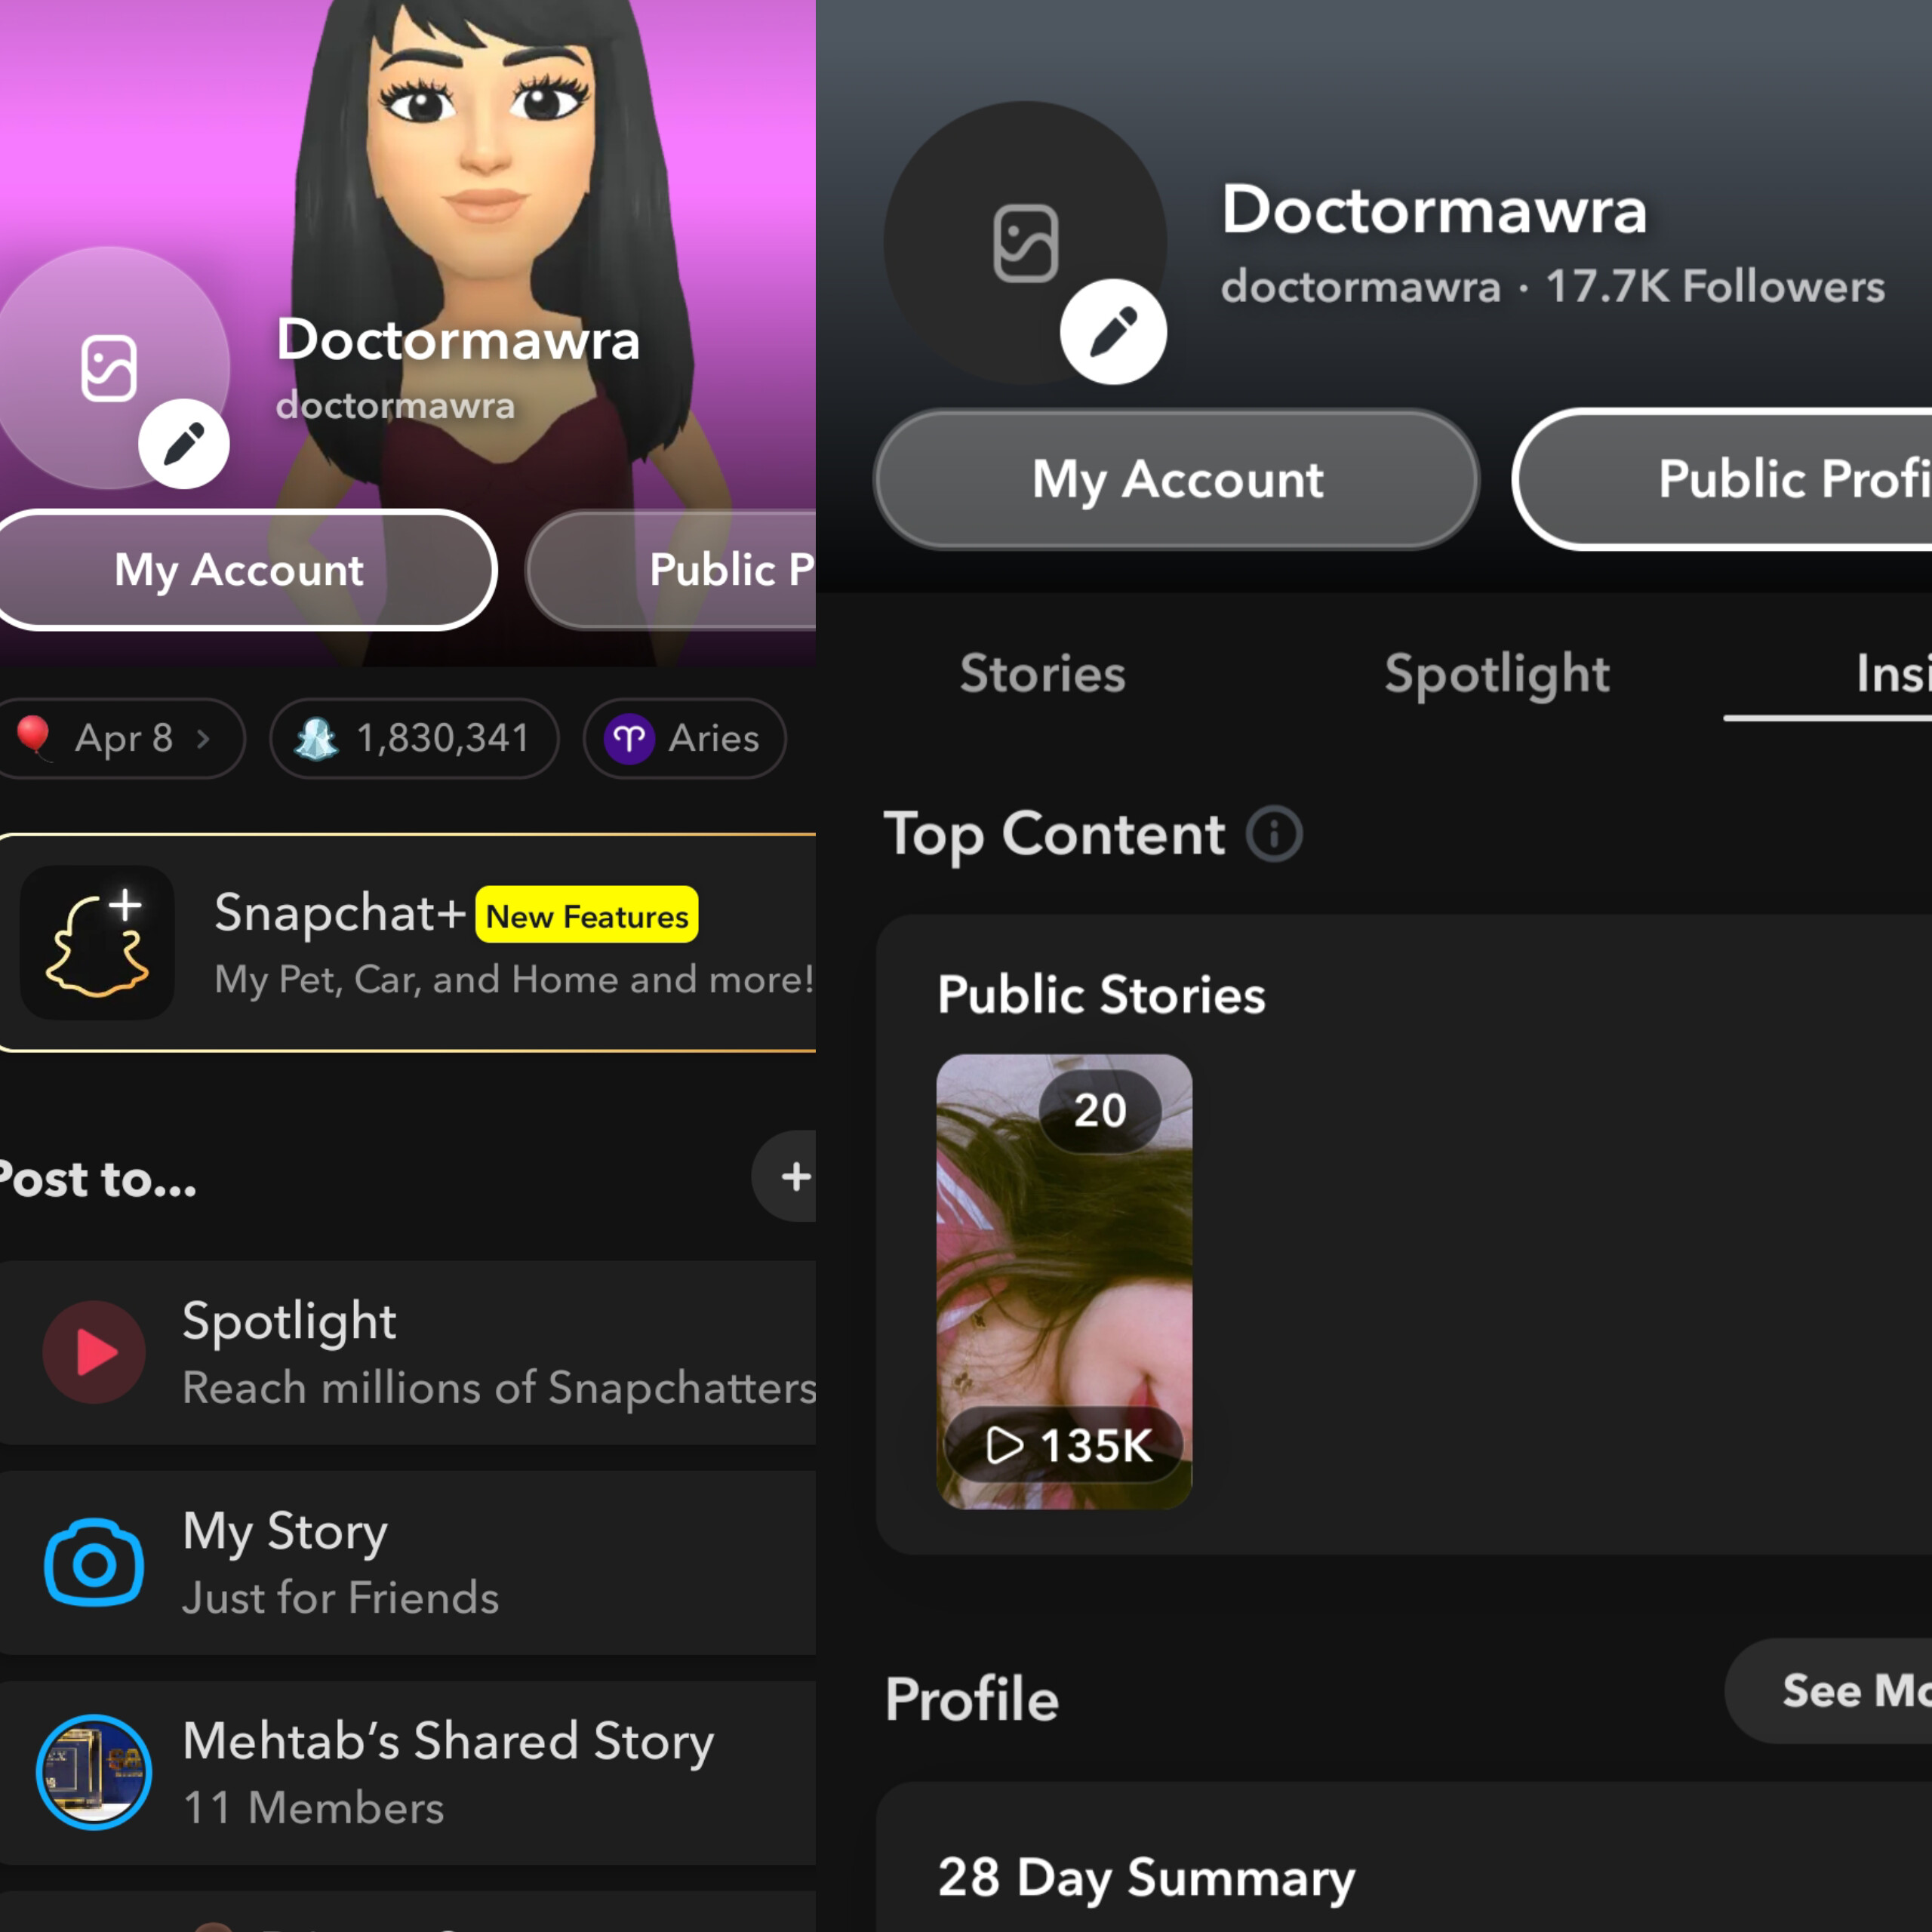Tap the doctormawra username under left display name
The width and height of the screenshot is (1932, 1932).
pos(395,405)
